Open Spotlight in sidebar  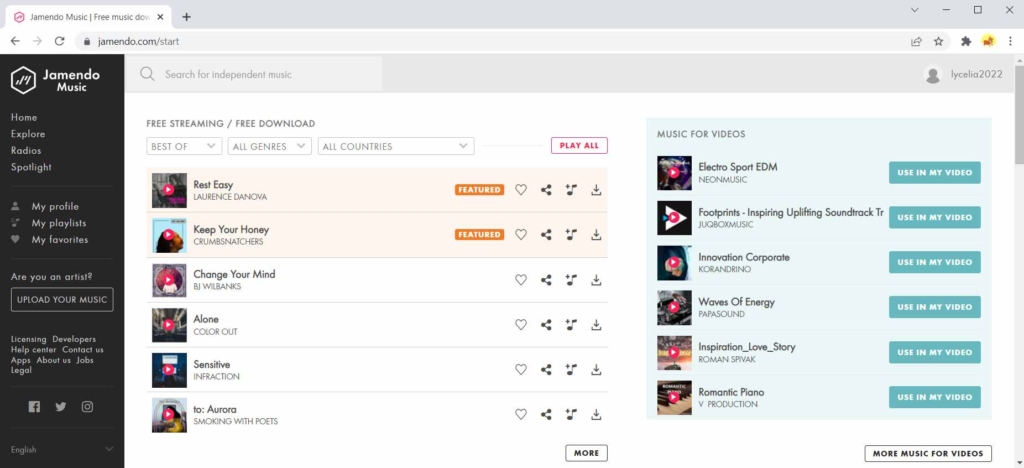click(31, 167)
